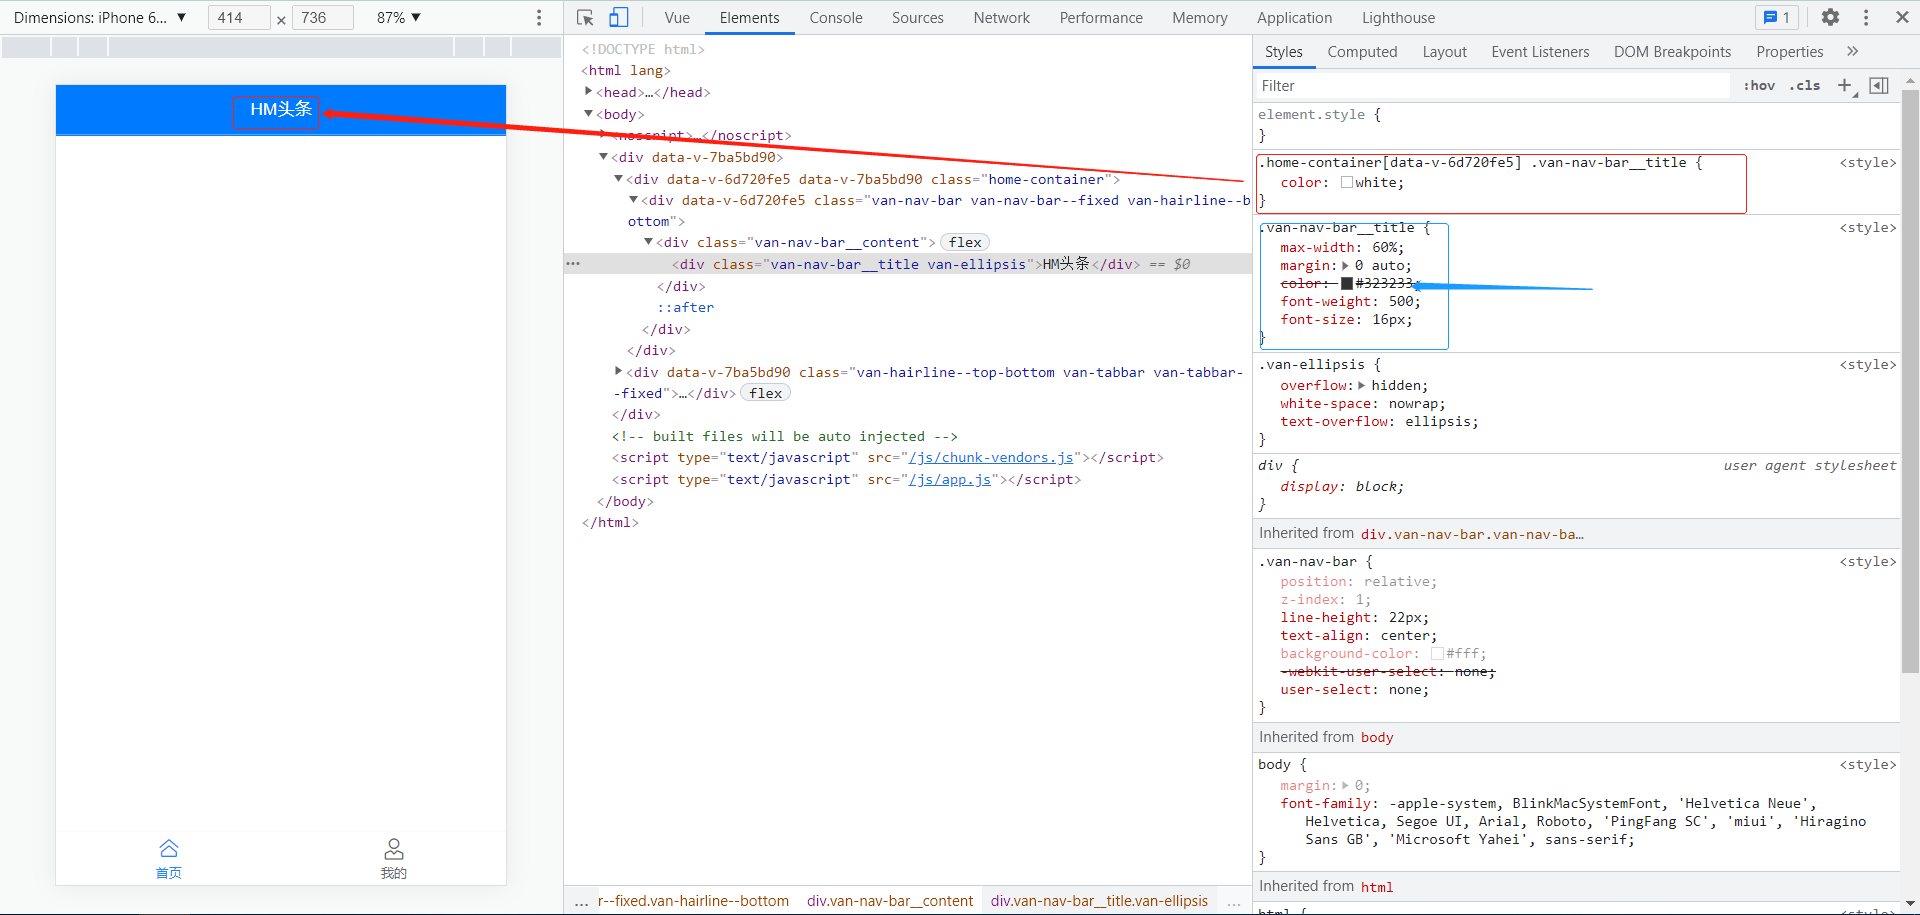
Task: Show more Styles pane tabs chevron
Action: pyautogui.click(x=1853, y=52)
